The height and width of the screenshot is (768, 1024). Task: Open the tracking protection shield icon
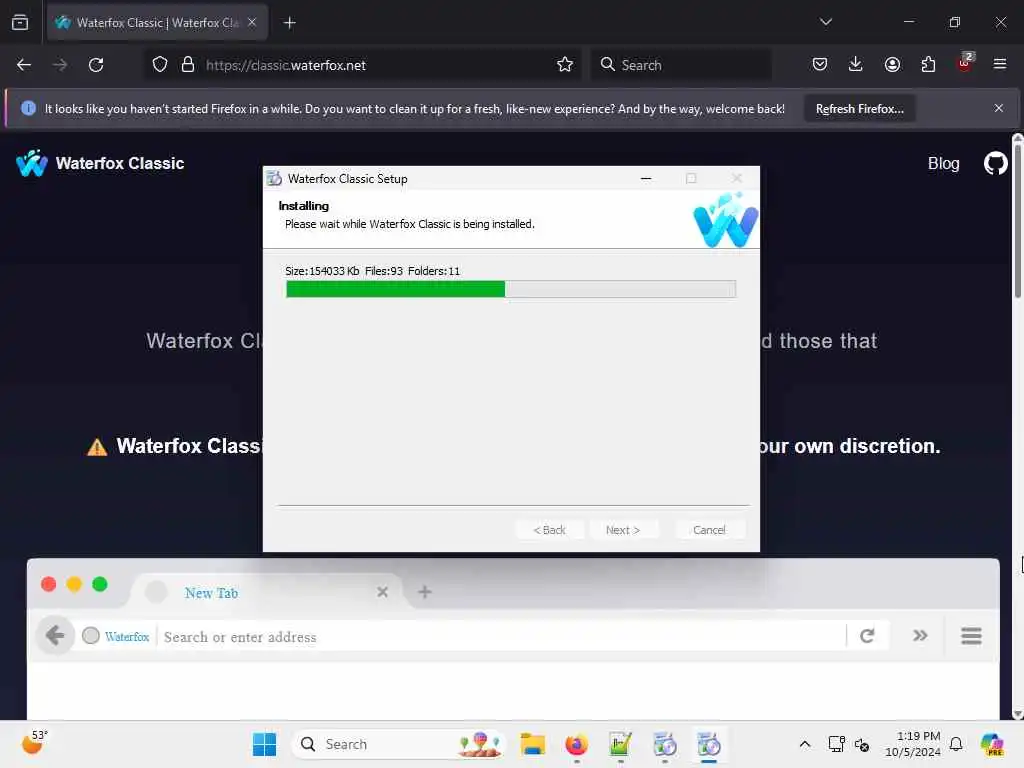(160, 65)
